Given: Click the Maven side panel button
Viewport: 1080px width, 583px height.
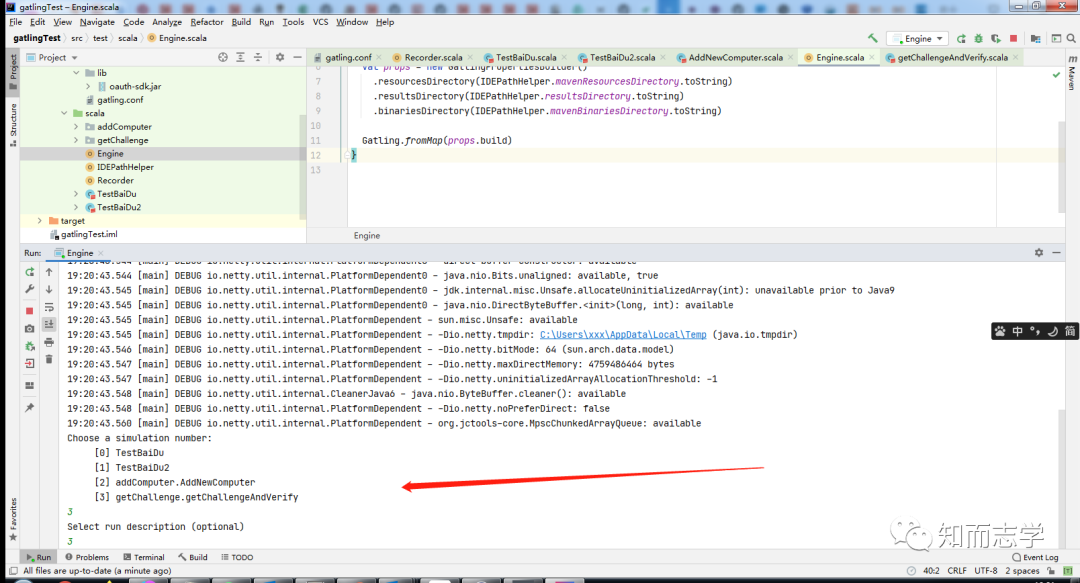Looking at the screenshot, I should [1072, 73].
